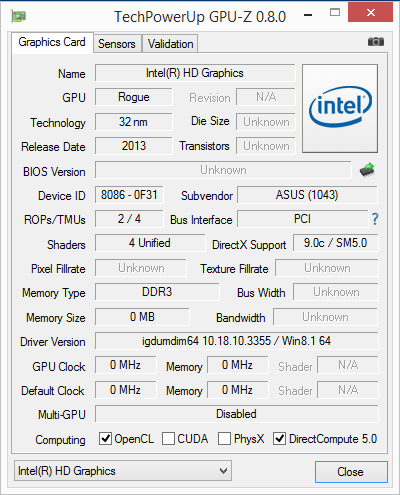Click the Bus Width Unknown field
The image size is (400, 495).
[336, 292]
